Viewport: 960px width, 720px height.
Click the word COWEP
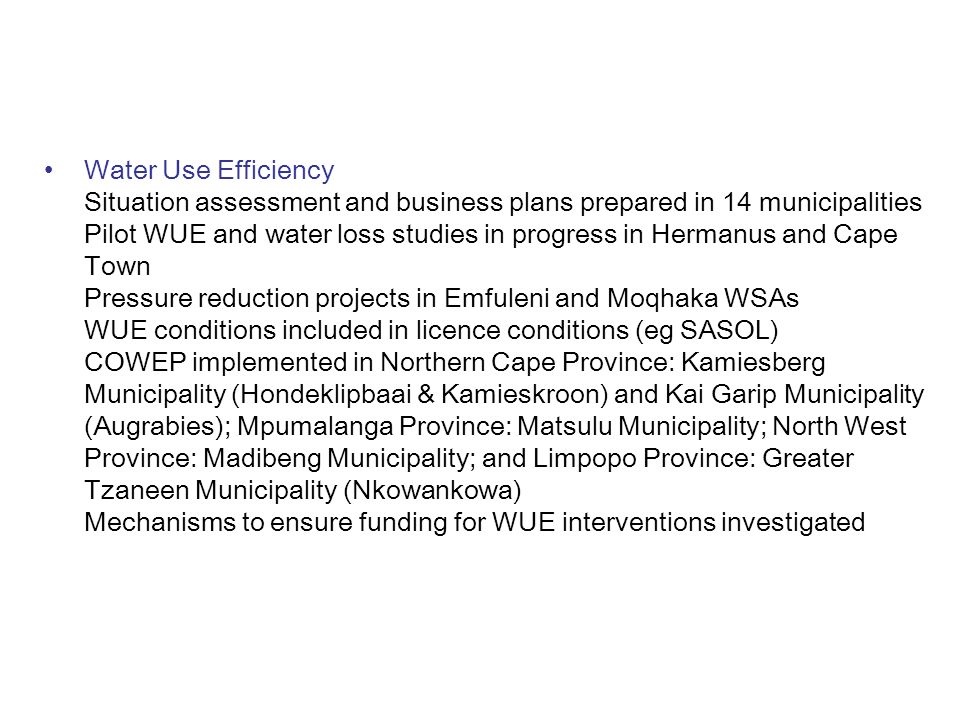pyautogui.click(x=135, y=362)
